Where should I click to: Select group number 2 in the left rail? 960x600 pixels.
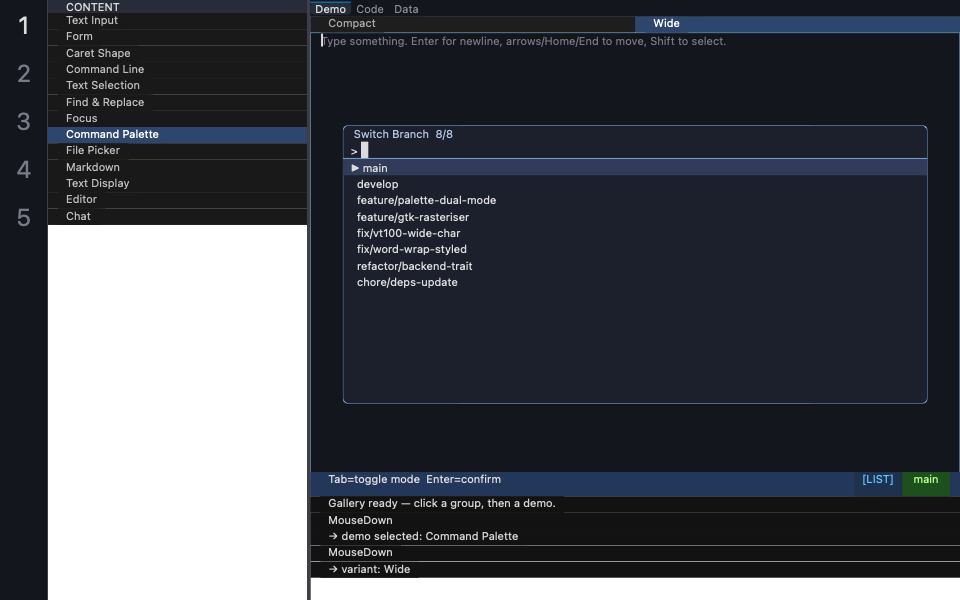(x=23, y=74)
